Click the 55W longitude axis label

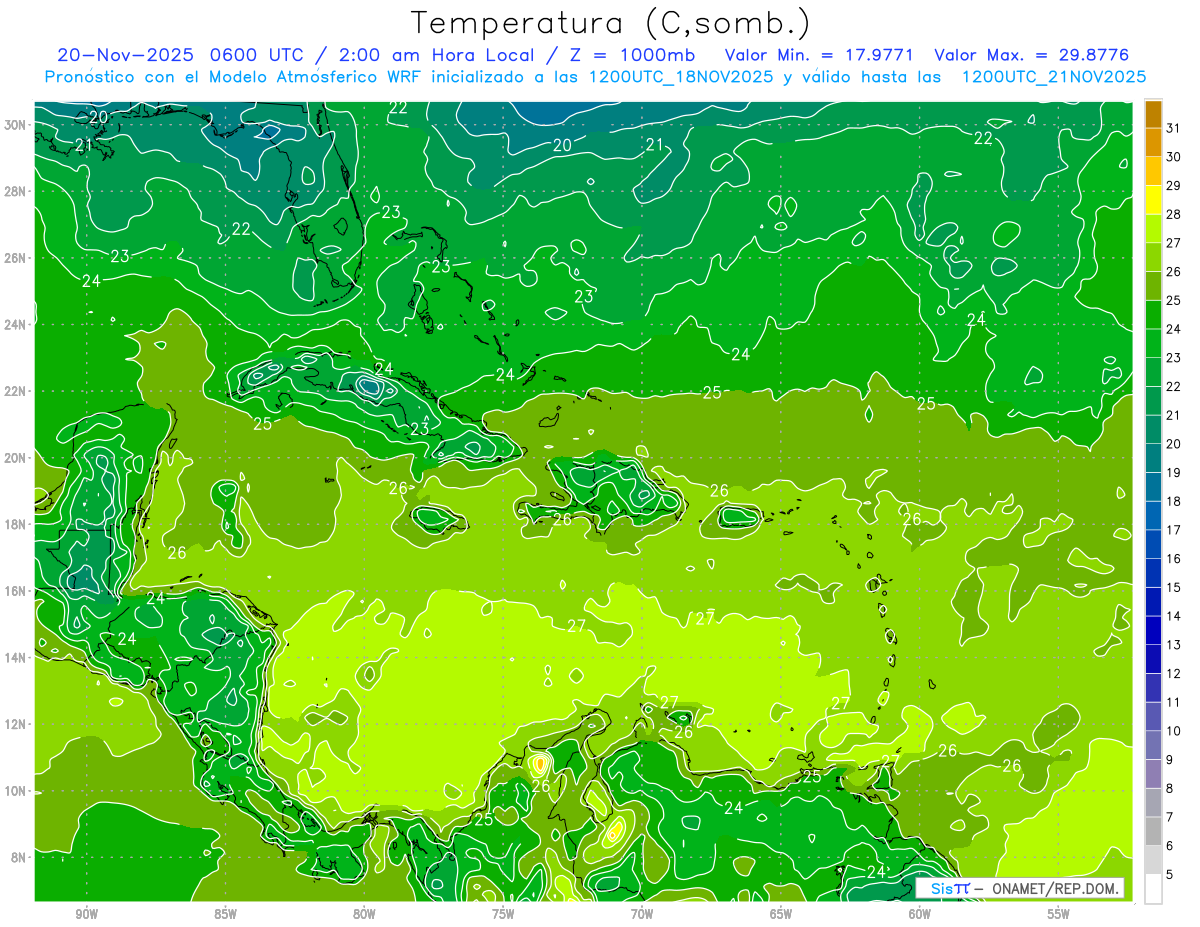(x=1059, y=913)
